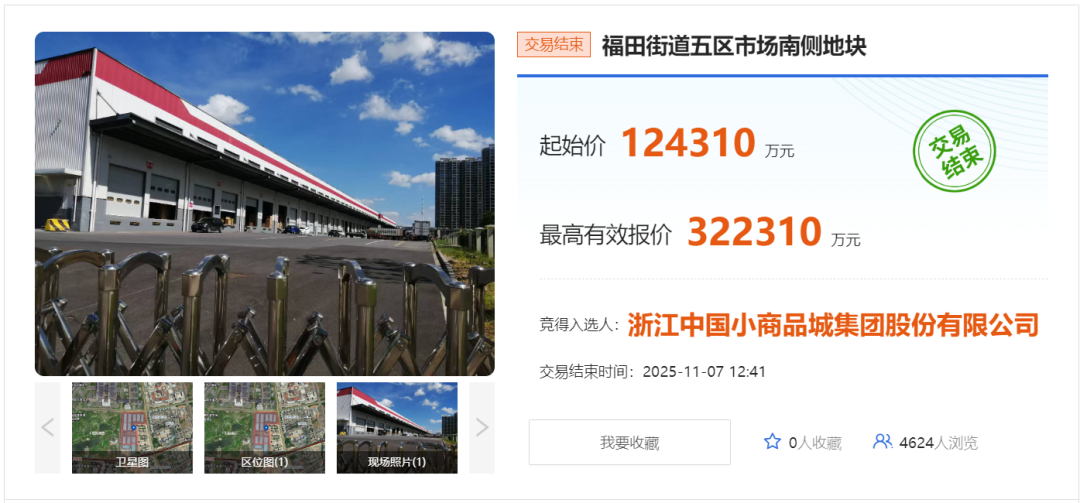Select the 现场照片(1) thumbnail

(x=397, y=428)
